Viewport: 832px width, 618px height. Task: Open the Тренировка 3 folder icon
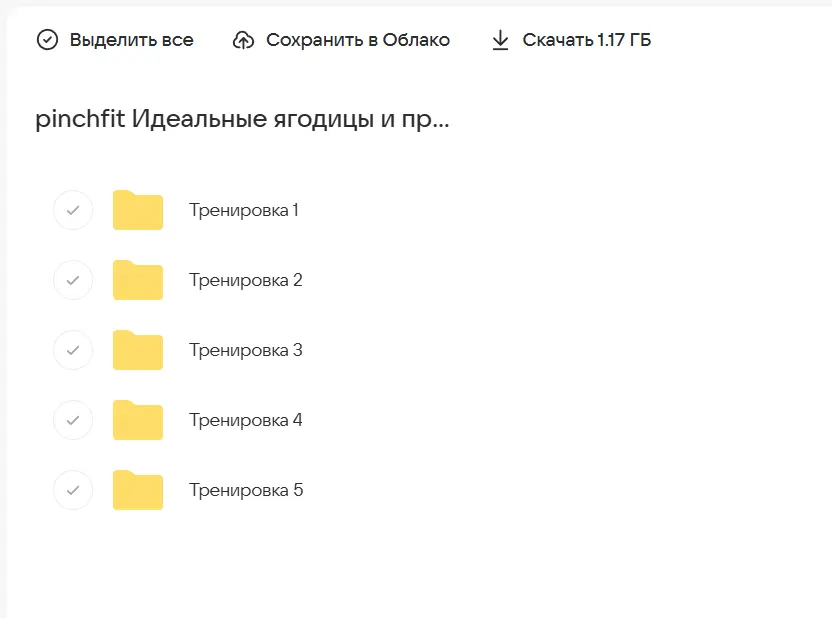click(137, 350)
